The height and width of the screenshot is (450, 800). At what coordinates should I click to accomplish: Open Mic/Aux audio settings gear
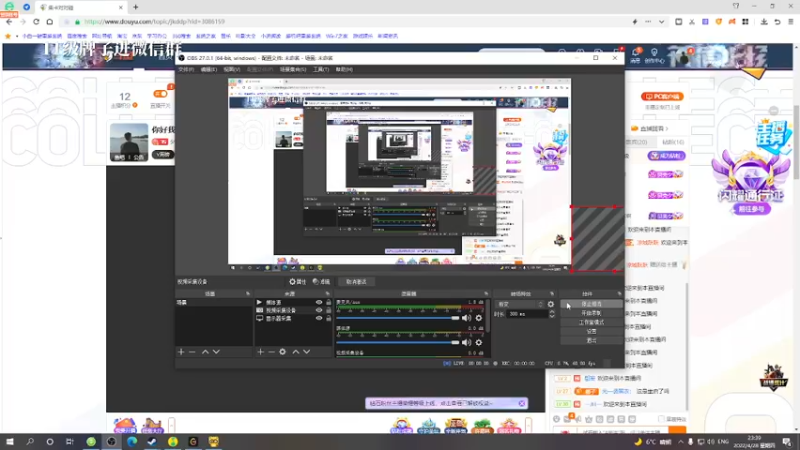[479, 318]
